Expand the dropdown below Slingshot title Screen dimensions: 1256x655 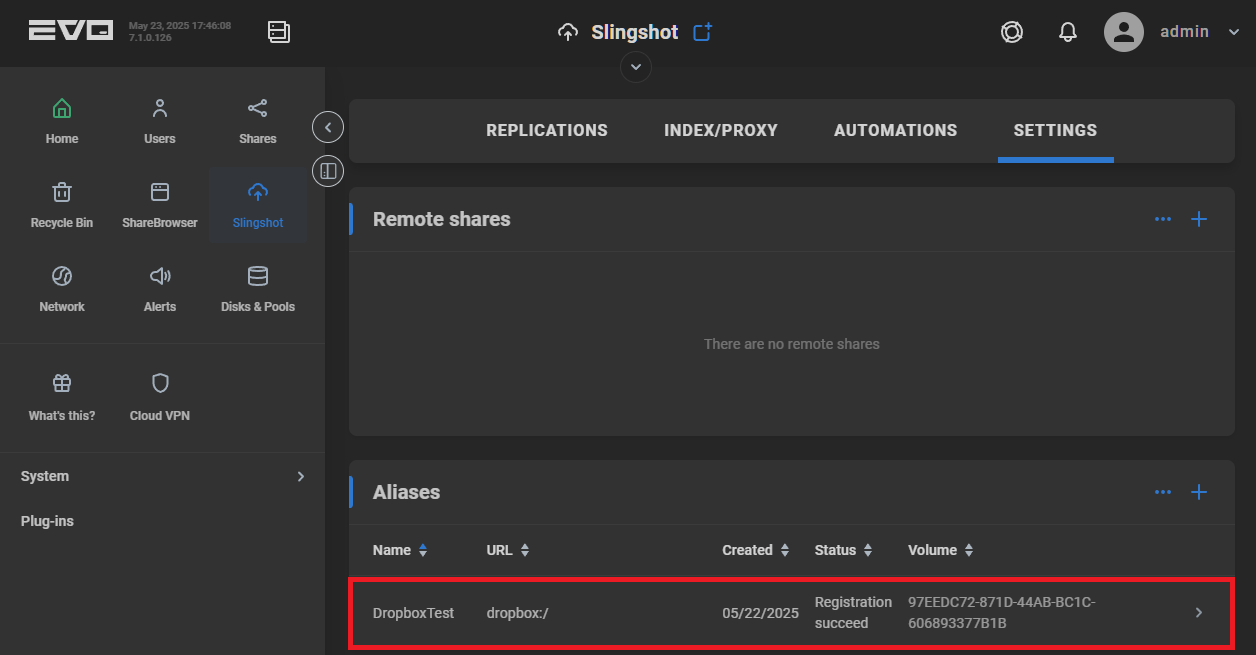pos(636,67)
